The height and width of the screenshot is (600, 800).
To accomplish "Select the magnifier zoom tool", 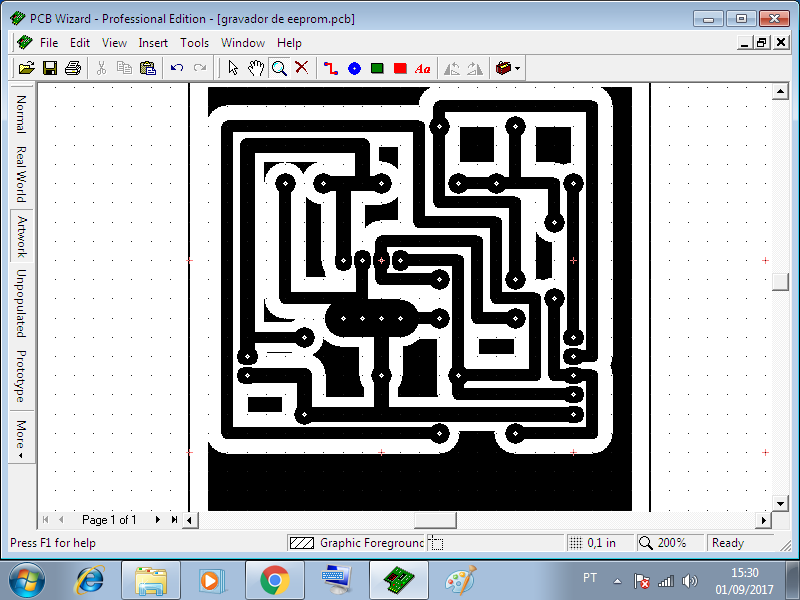I will (x=279, y=68).
